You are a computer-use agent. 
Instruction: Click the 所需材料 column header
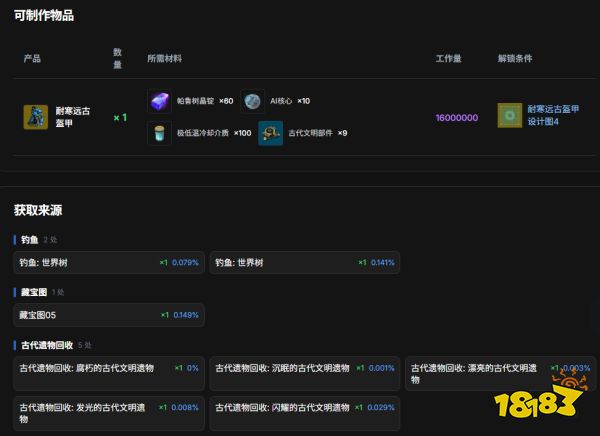coord(165,59)
